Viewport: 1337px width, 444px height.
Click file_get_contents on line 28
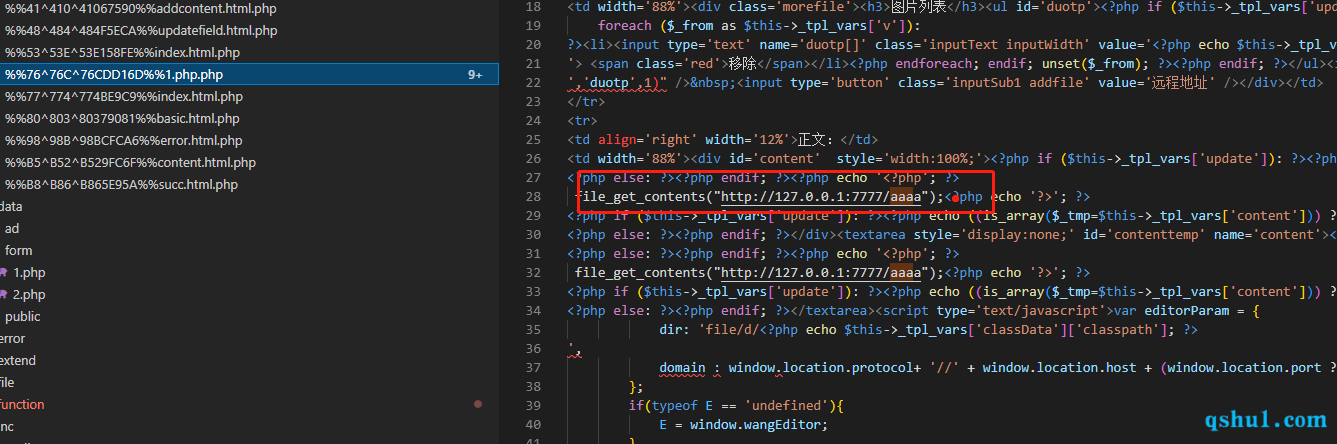(x=639, y=197)
